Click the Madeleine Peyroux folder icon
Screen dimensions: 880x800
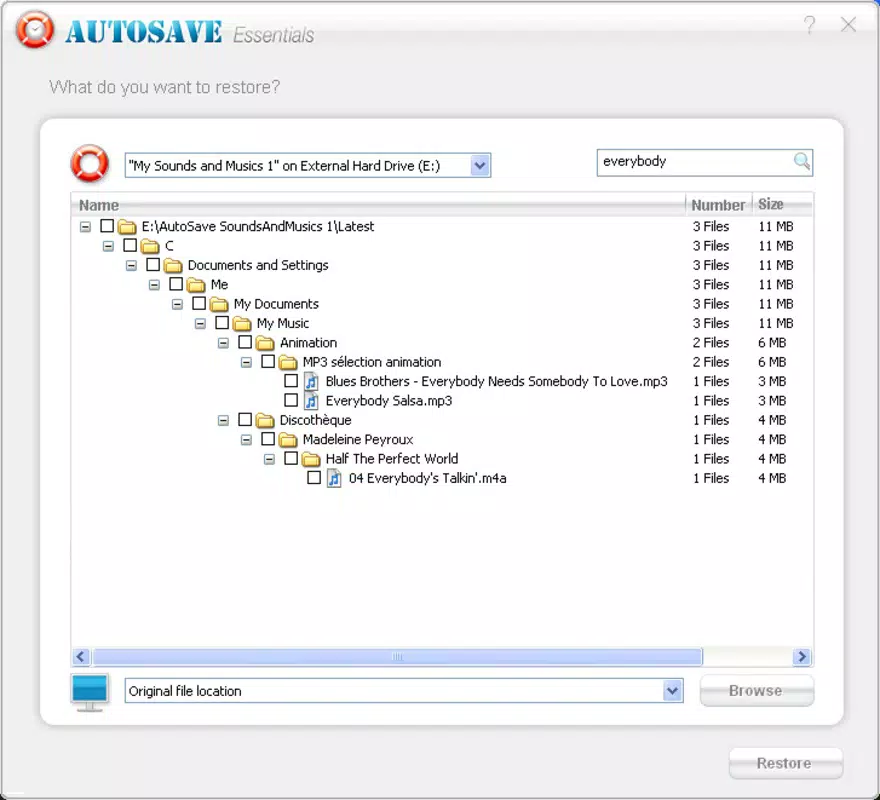tap(288, 440)
